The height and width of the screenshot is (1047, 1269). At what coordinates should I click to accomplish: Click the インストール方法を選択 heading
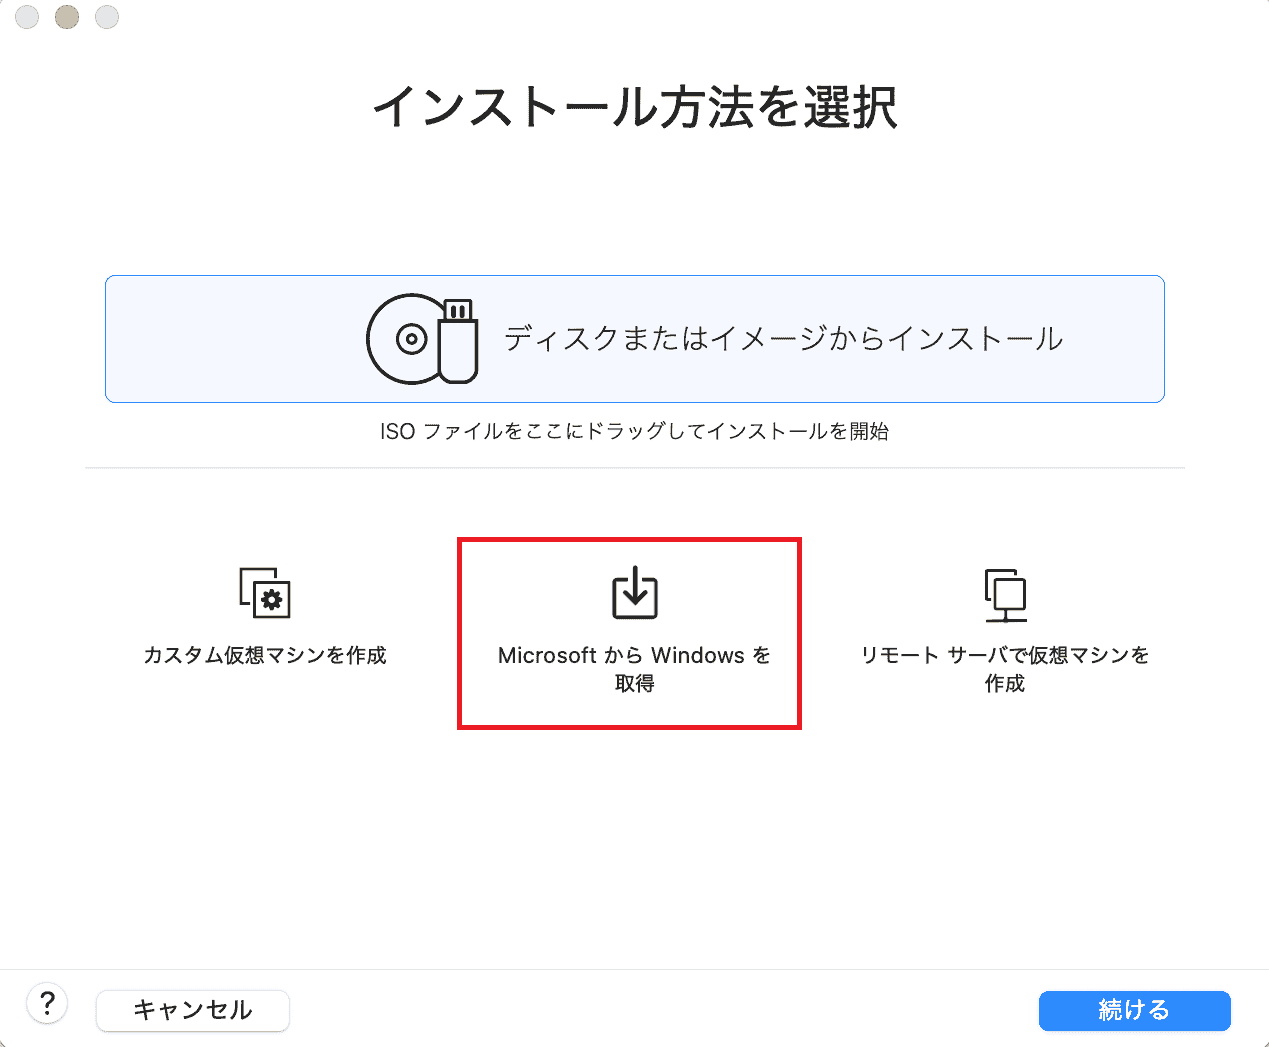click(x=635, y=106)
